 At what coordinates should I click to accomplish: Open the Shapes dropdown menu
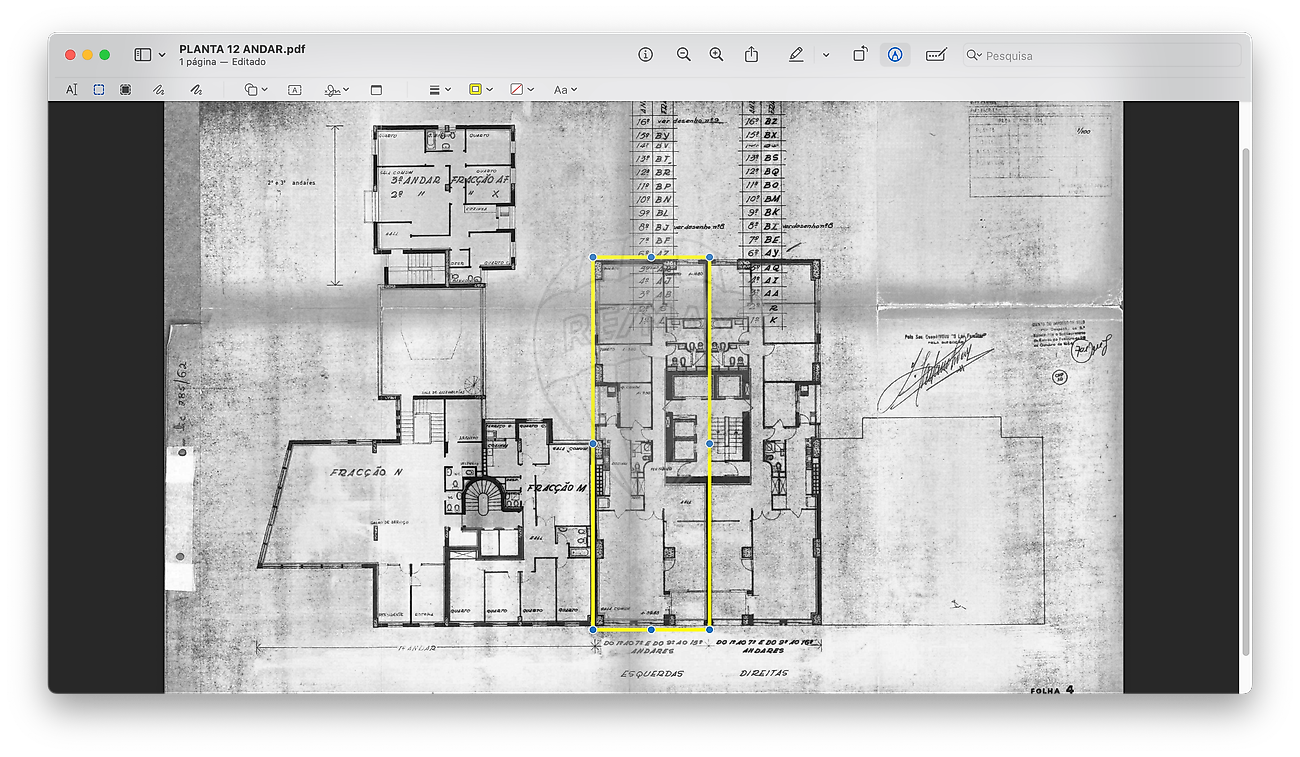pyautogui.click(x=256, y=90)
